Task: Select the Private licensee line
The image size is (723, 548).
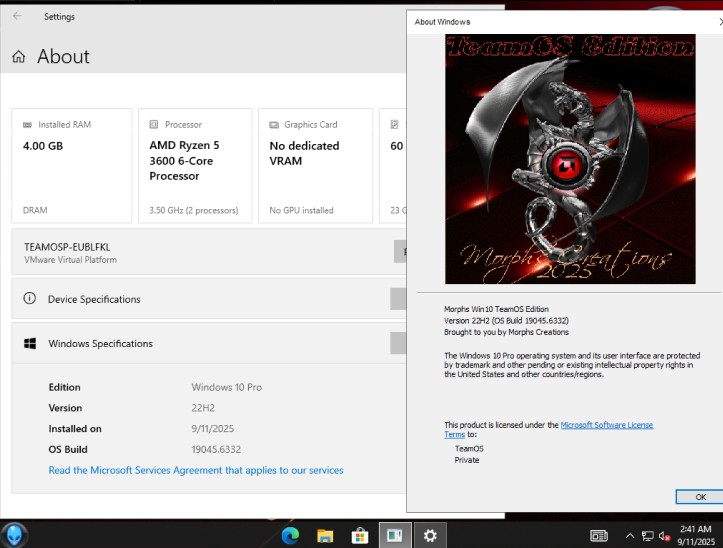Action: 467,460
